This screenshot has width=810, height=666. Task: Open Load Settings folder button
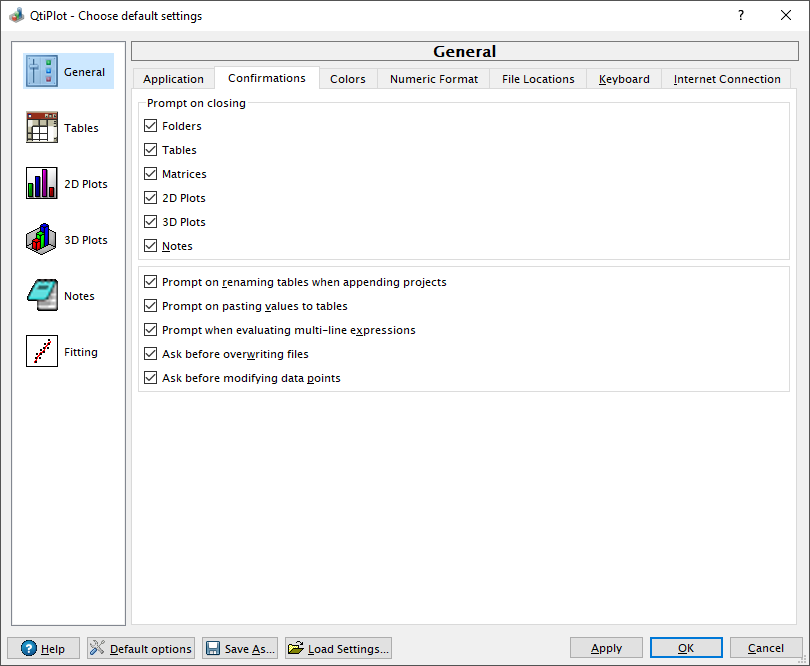click(338, 648)
